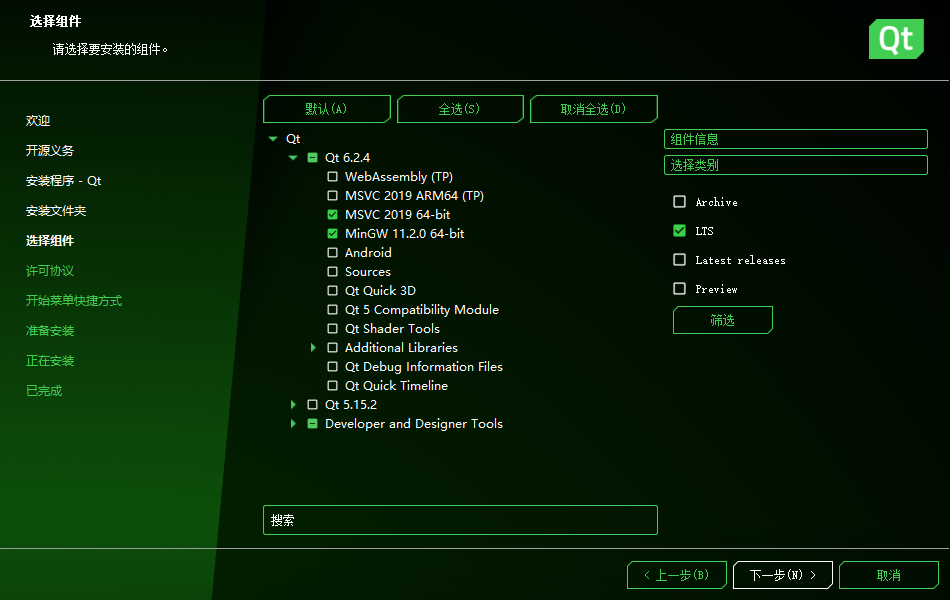Select the Qt 5.15.2 row label
The width and height of the screenshot is (950, 600).
point(351,404)
